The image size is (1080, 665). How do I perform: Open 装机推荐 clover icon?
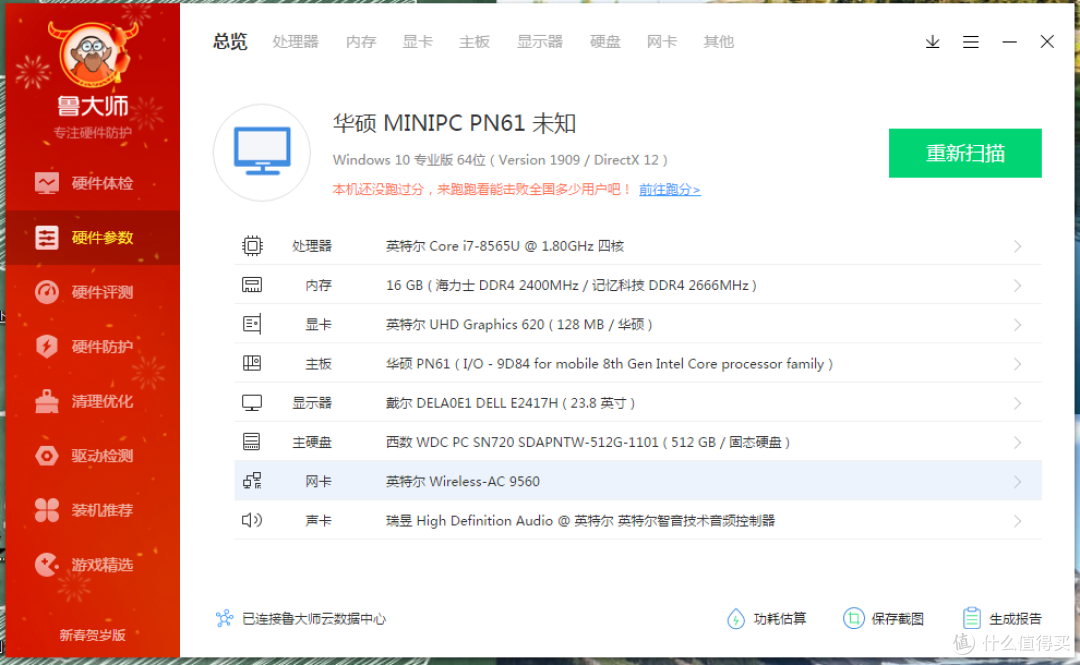tap(47, 510)
